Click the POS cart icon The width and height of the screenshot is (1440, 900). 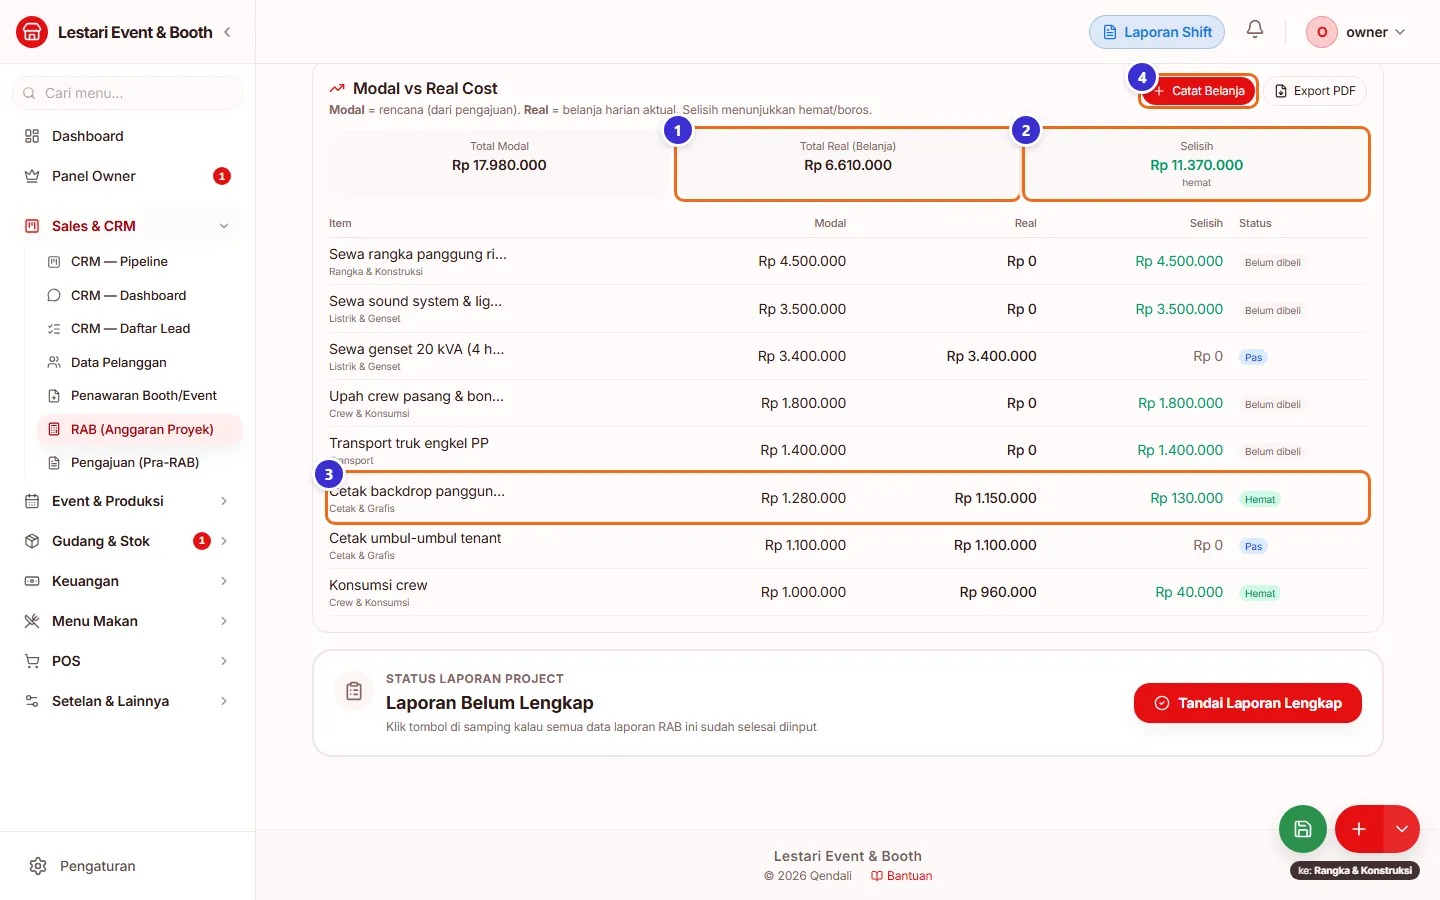click(32, 661)
